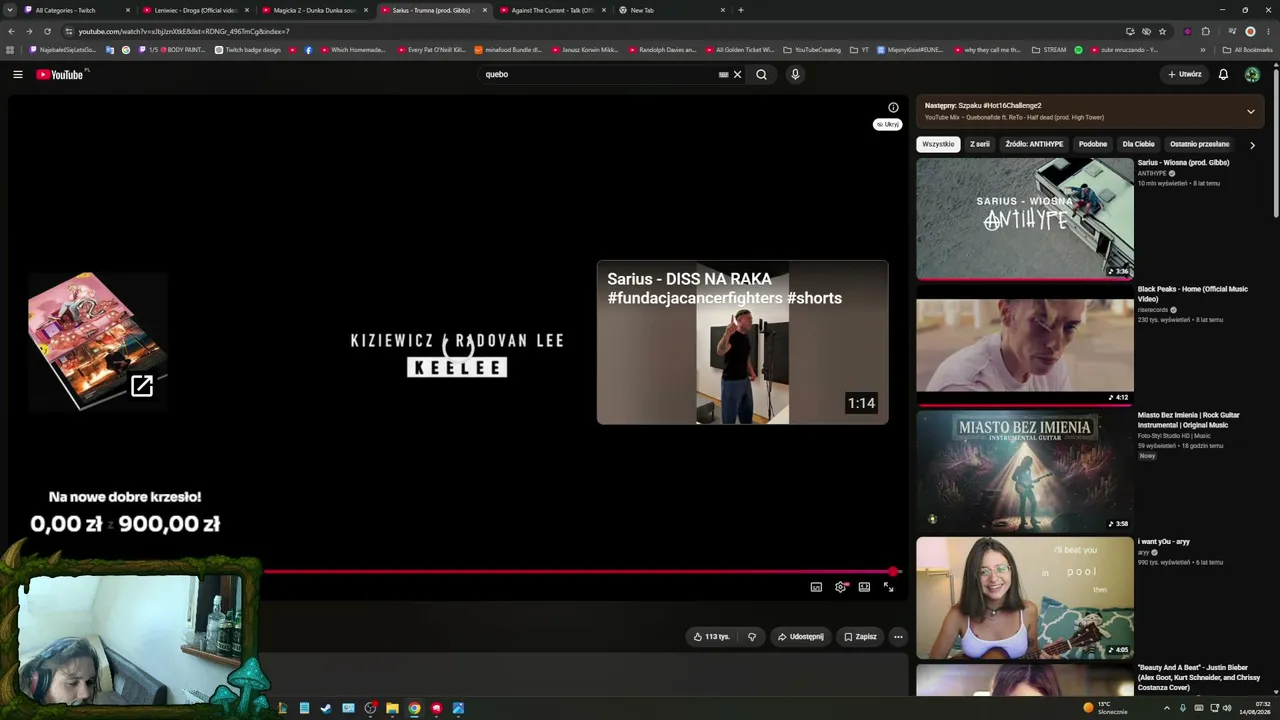Expand the All Bookmarks folder

coord(1247,50)
